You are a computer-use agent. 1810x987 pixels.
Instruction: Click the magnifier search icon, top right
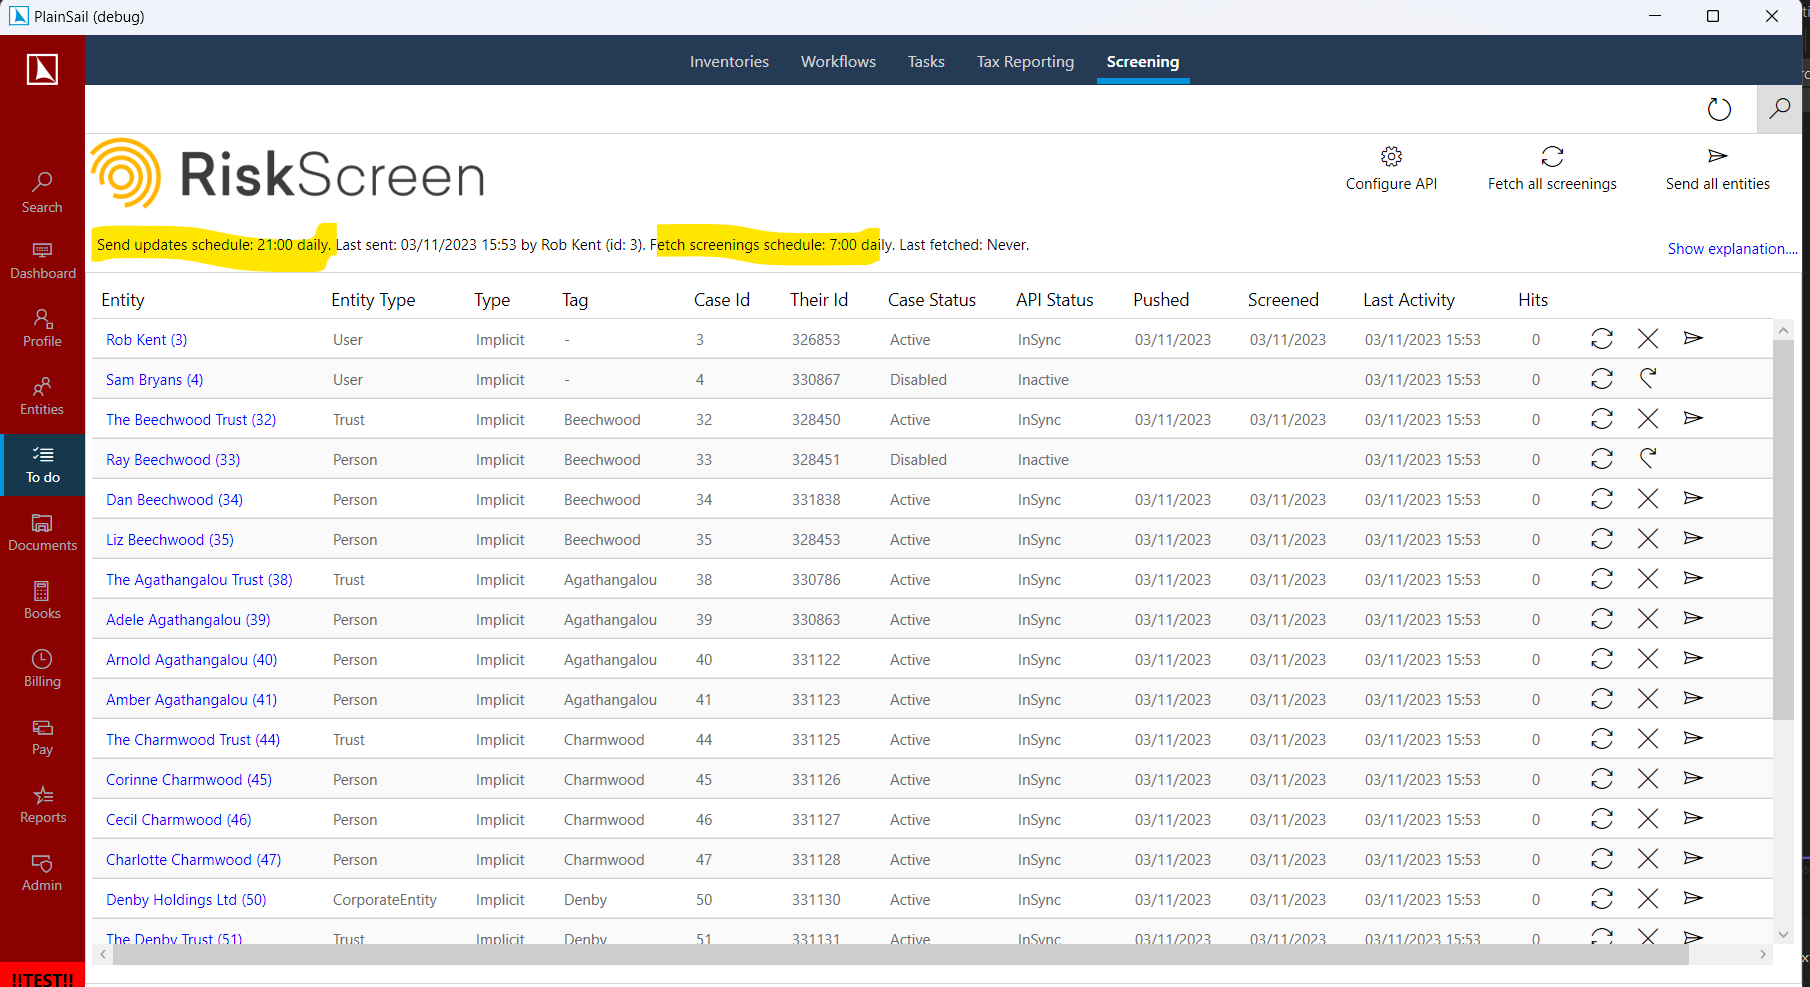(x=1779, y=109)
